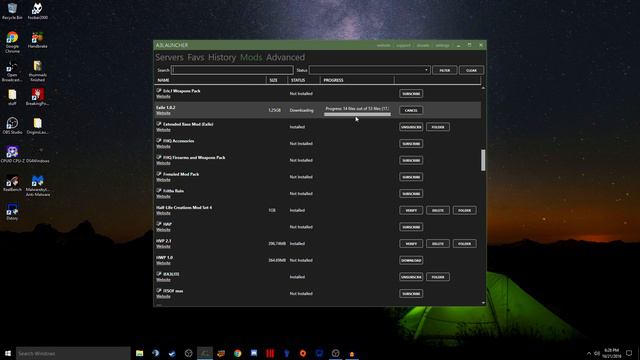The height and width of the screenshot is (360, 640).
Task: Delete Half-Life Creations Mod Set 4
Action: (x=438, y=210)
